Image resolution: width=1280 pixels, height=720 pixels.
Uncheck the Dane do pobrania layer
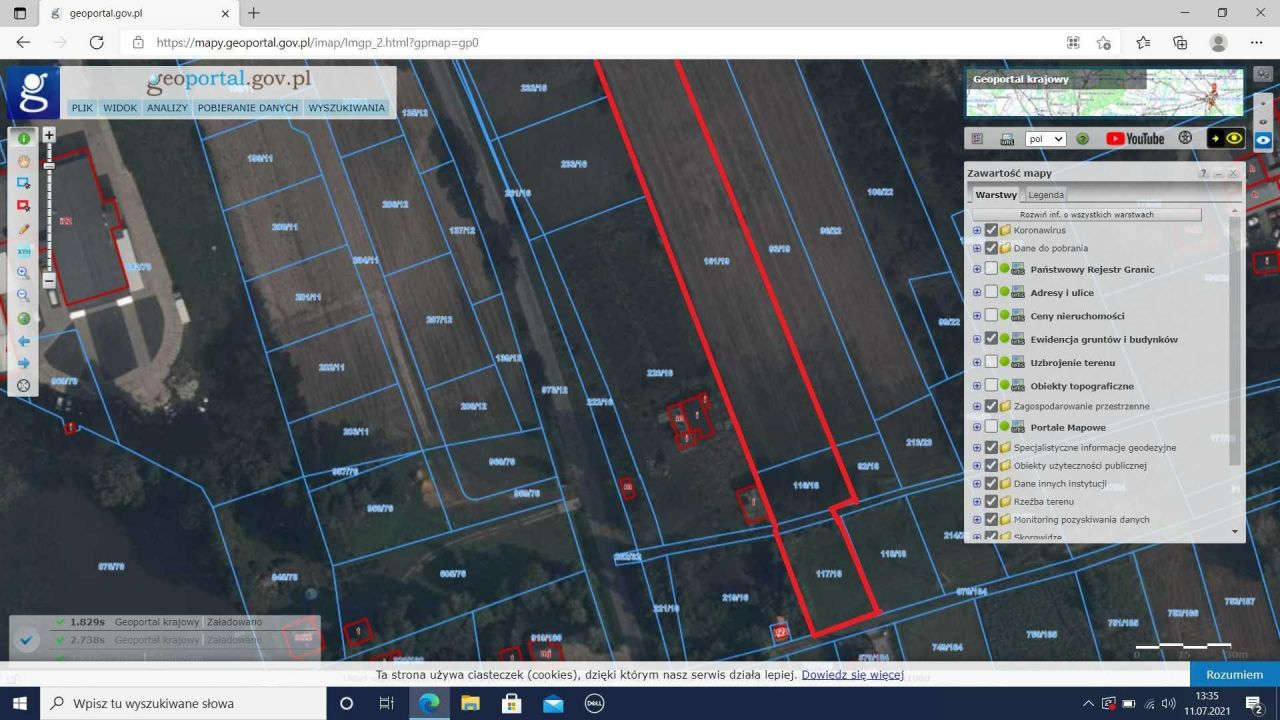991,248
